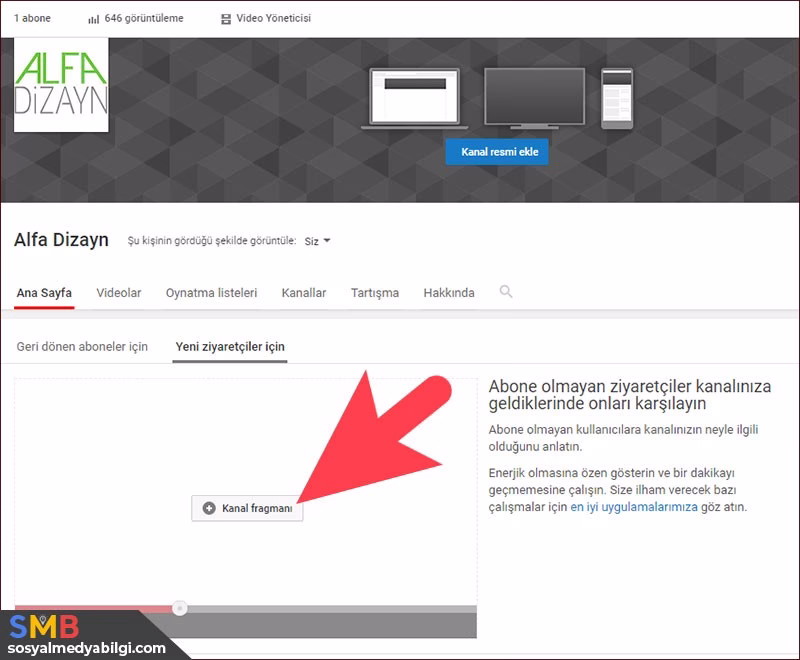The width and height of the screenshot is (800, 660).
Task: Click the Kanal resmi ekle button
Action: [496, 150]
